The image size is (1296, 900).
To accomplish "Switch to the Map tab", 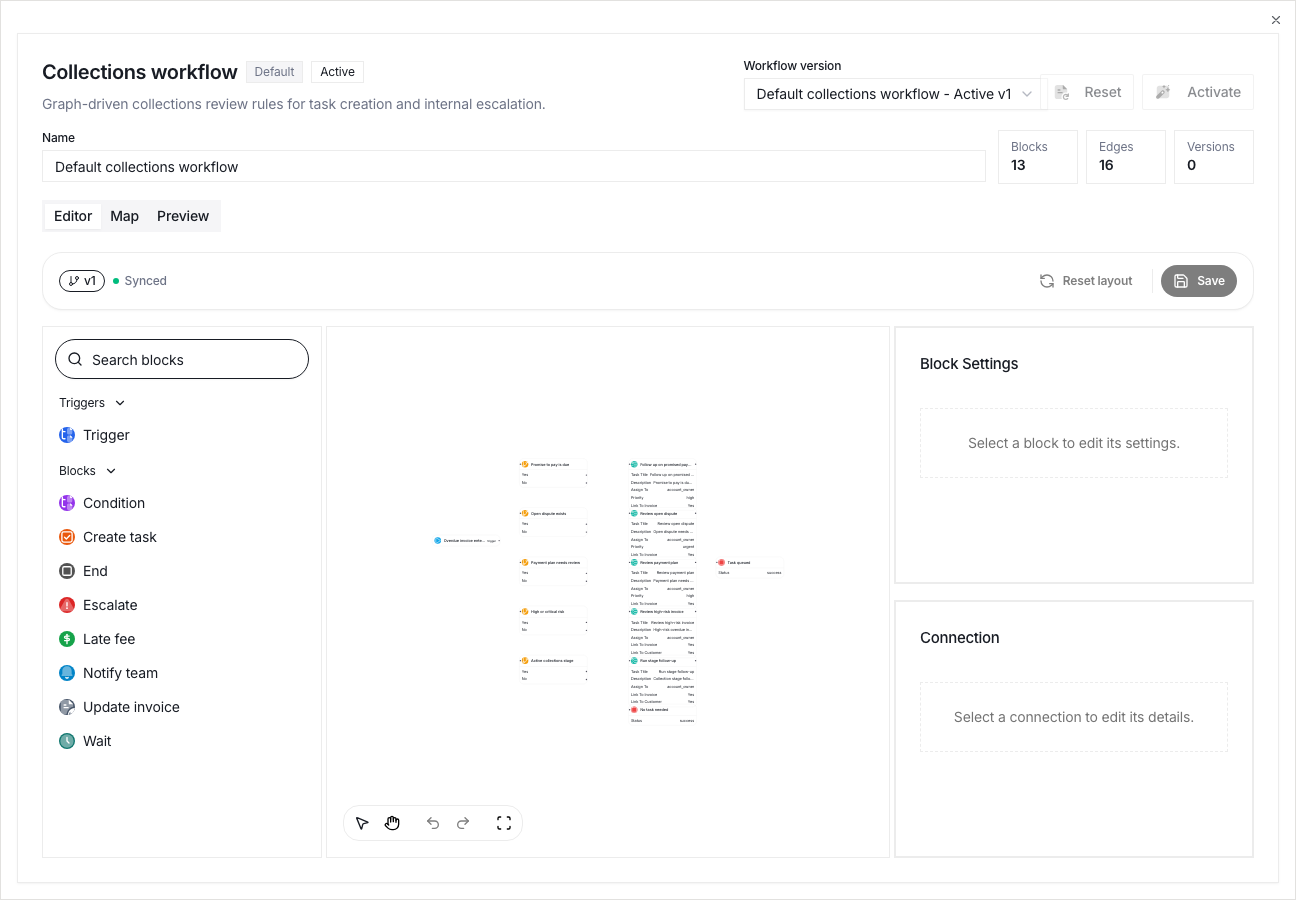I will pyautogui.click(x=125, y=216).
